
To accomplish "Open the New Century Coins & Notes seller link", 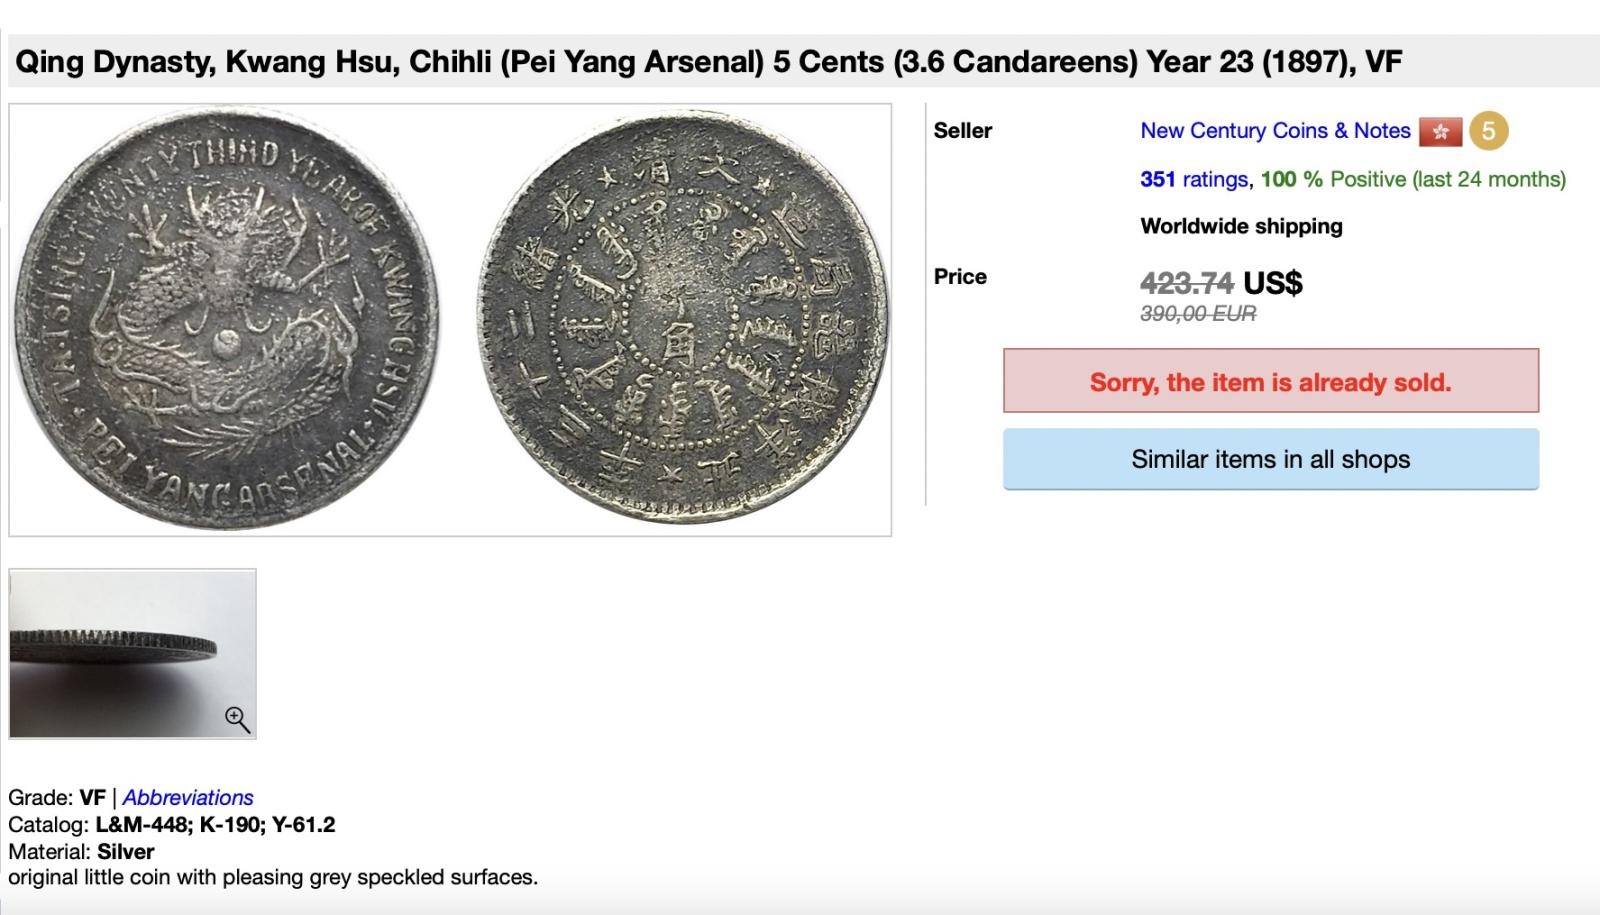I will tap(1275, 131).
